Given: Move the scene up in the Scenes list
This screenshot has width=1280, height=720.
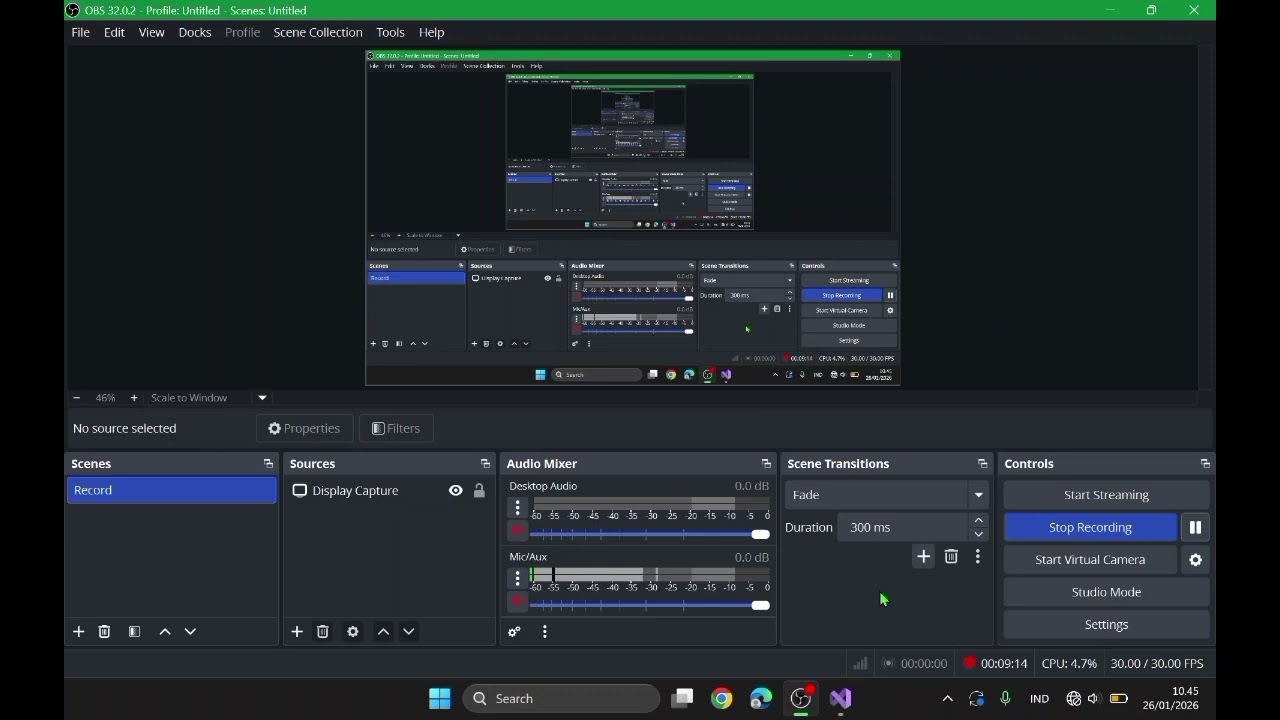Looking at the screenshot, I should 165,632.
